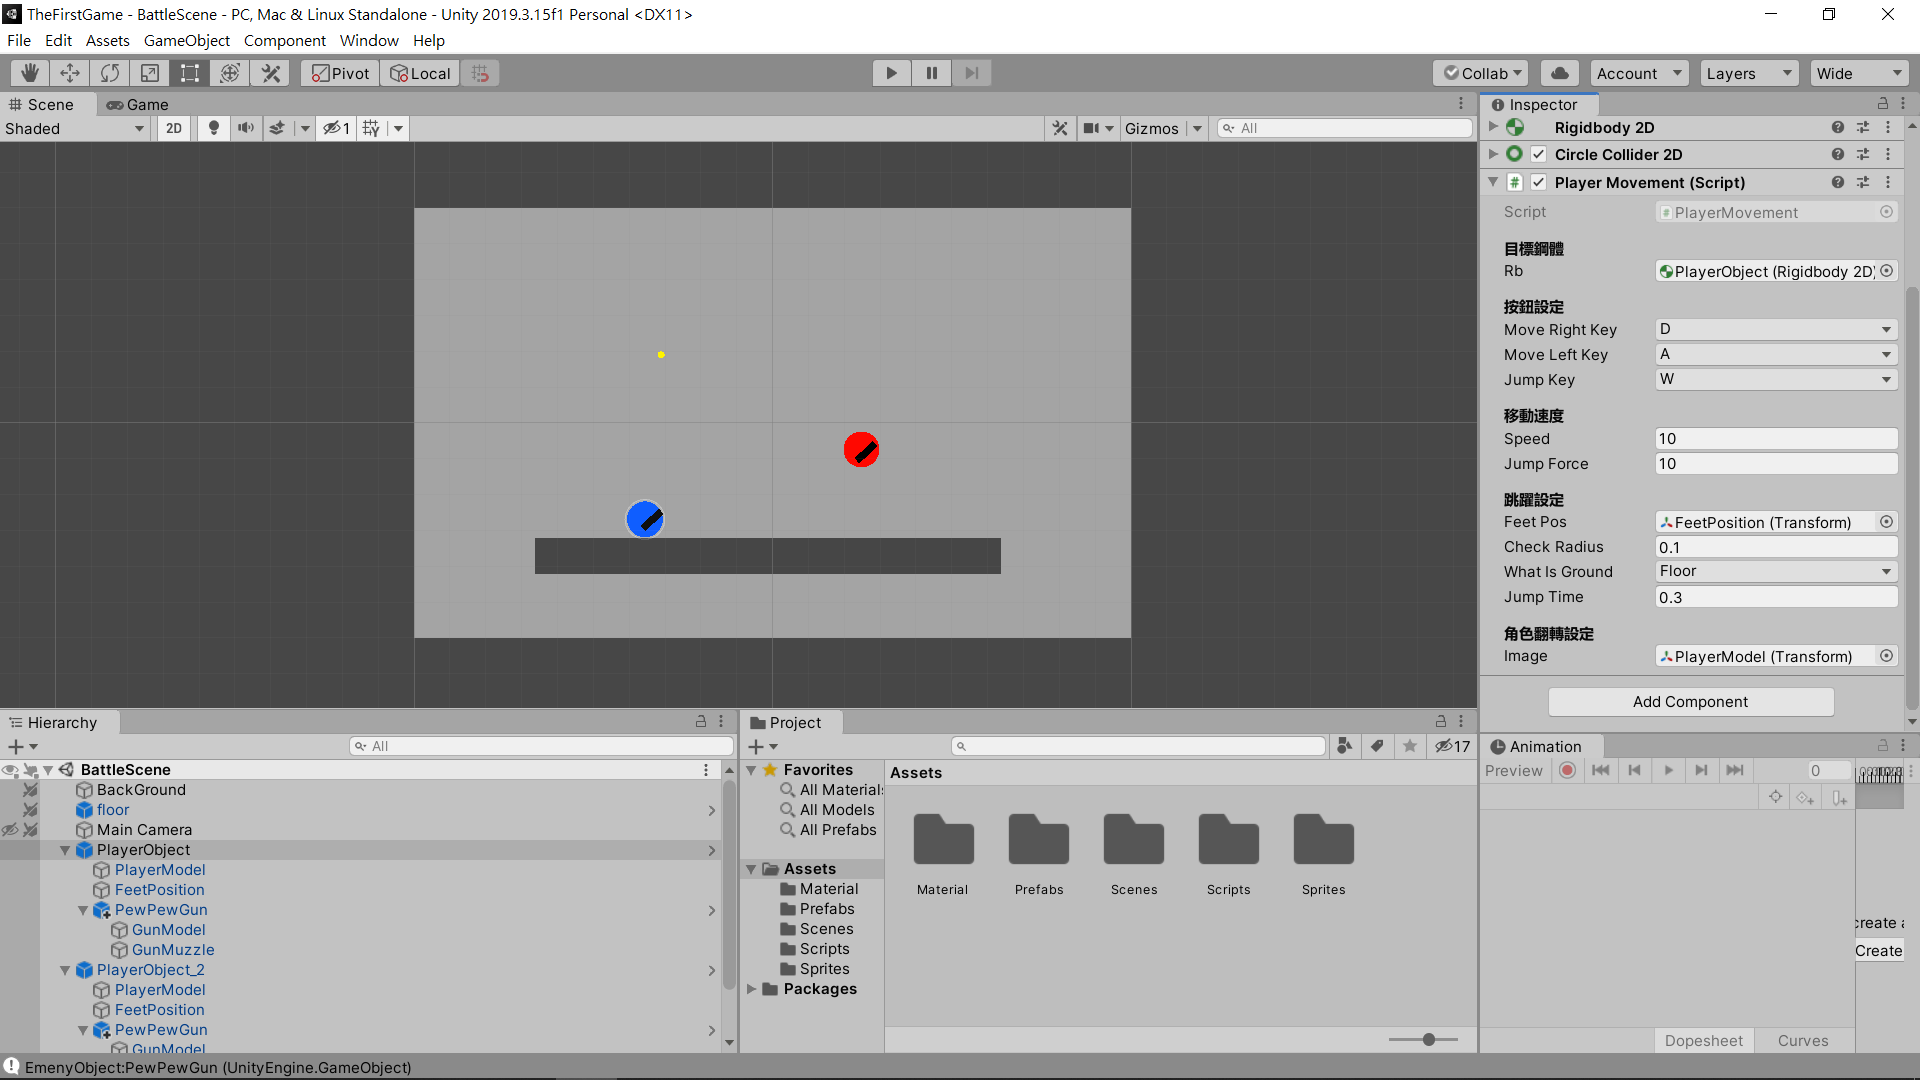Image resolution: width=1920 pixels, height=1080 pixels.
Task: Select the Move tool
Action: click(x=70, y=73)
